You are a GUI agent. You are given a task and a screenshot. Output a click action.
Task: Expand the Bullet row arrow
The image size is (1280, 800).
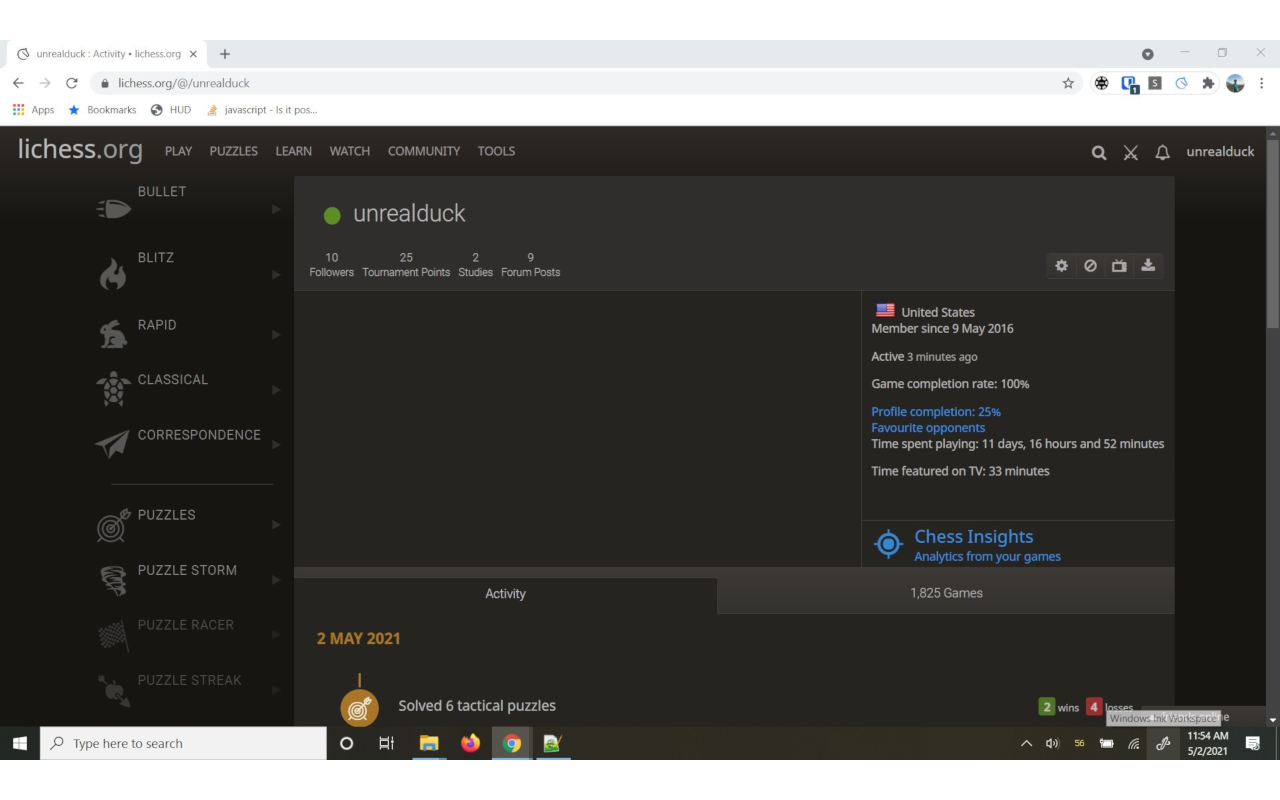(x=276, y=209)
